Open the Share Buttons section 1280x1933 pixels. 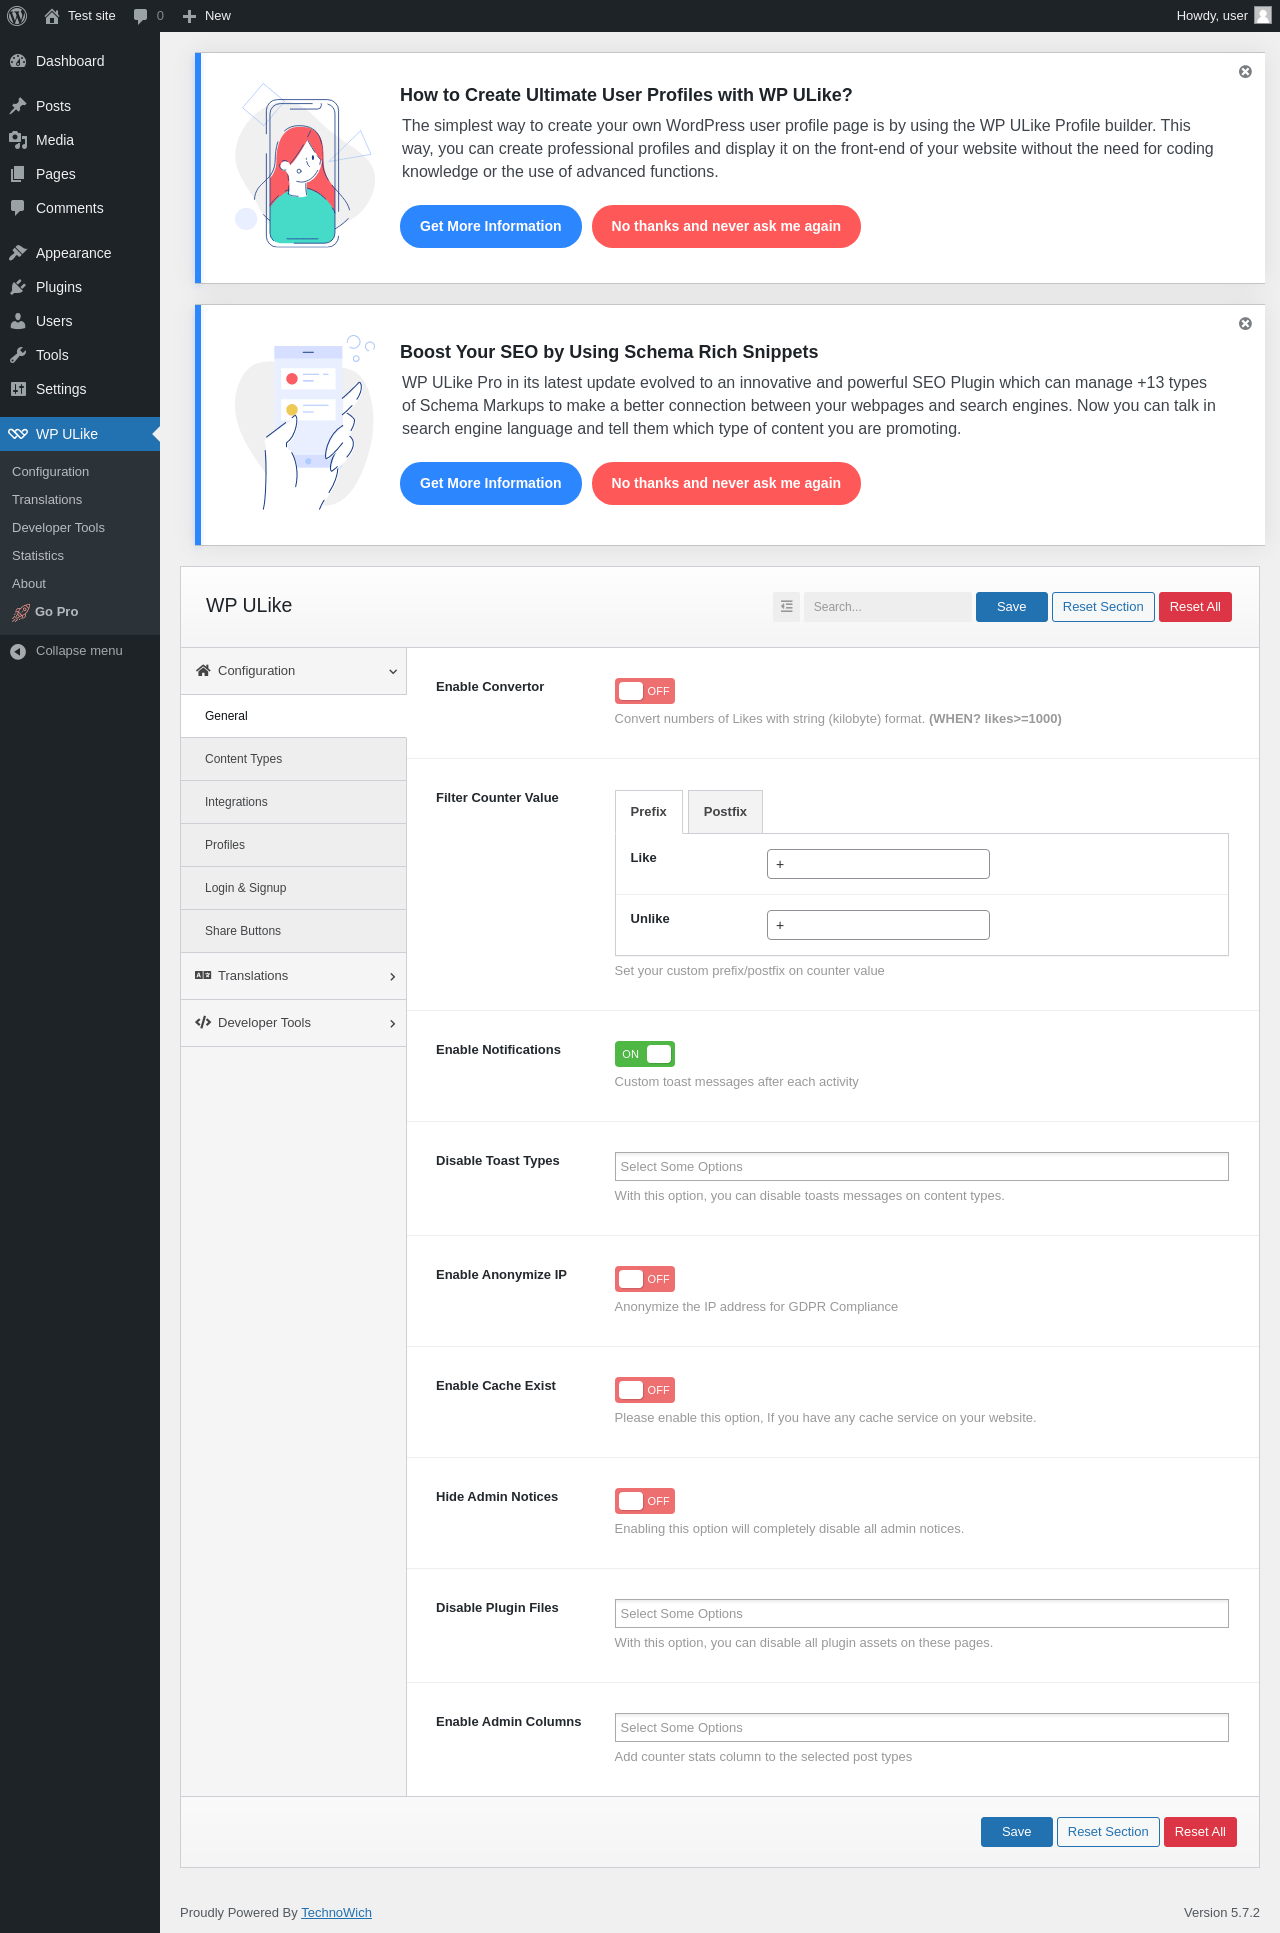294,931
